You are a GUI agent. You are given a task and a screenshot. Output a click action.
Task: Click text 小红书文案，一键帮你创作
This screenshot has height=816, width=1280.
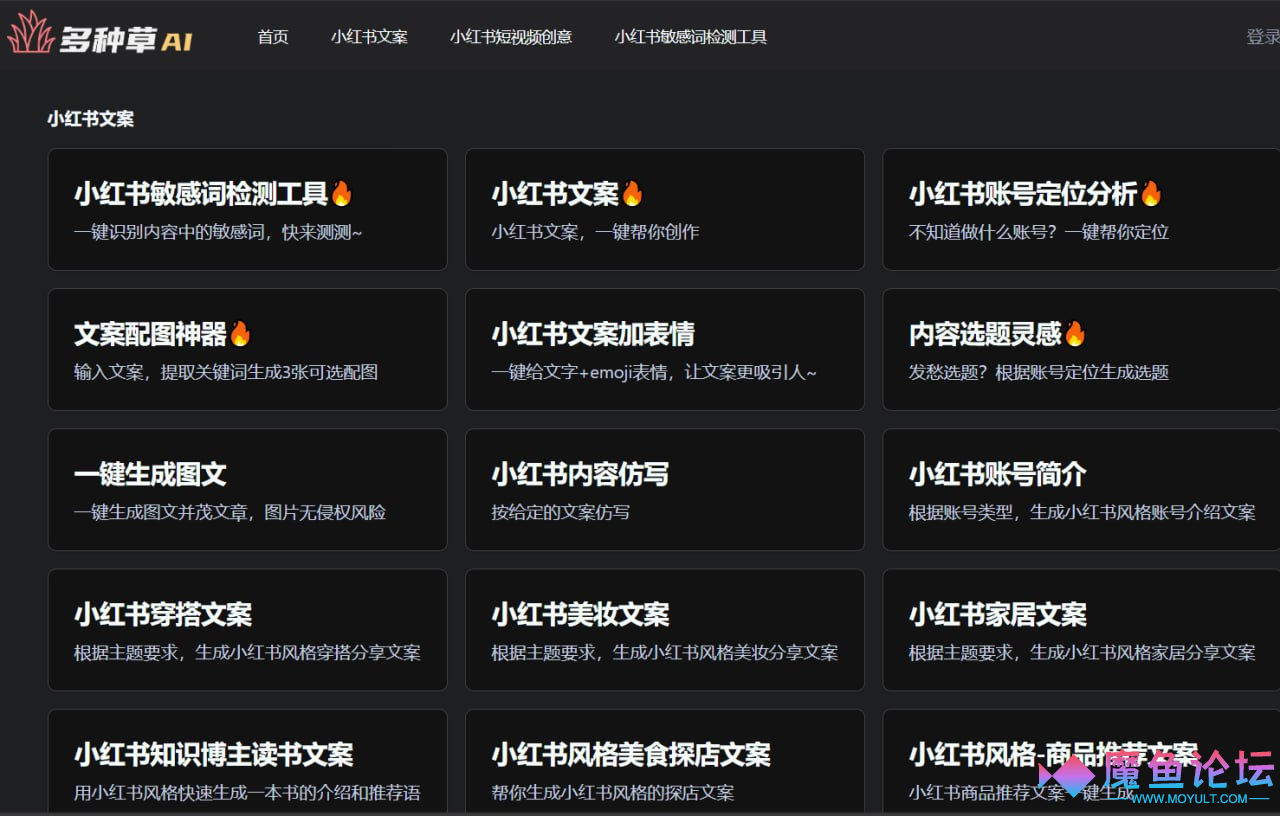[x=595, y=232]
